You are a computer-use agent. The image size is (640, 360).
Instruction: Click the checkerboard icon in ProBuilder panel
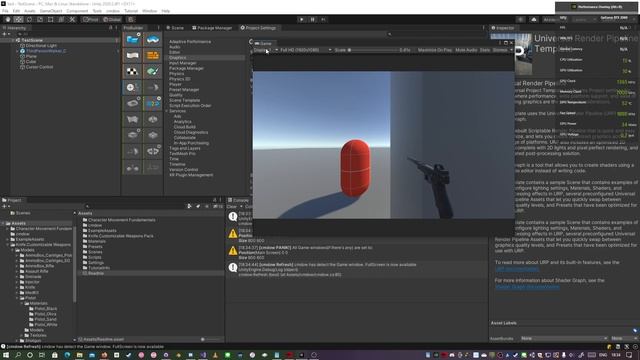coord(132,71)
